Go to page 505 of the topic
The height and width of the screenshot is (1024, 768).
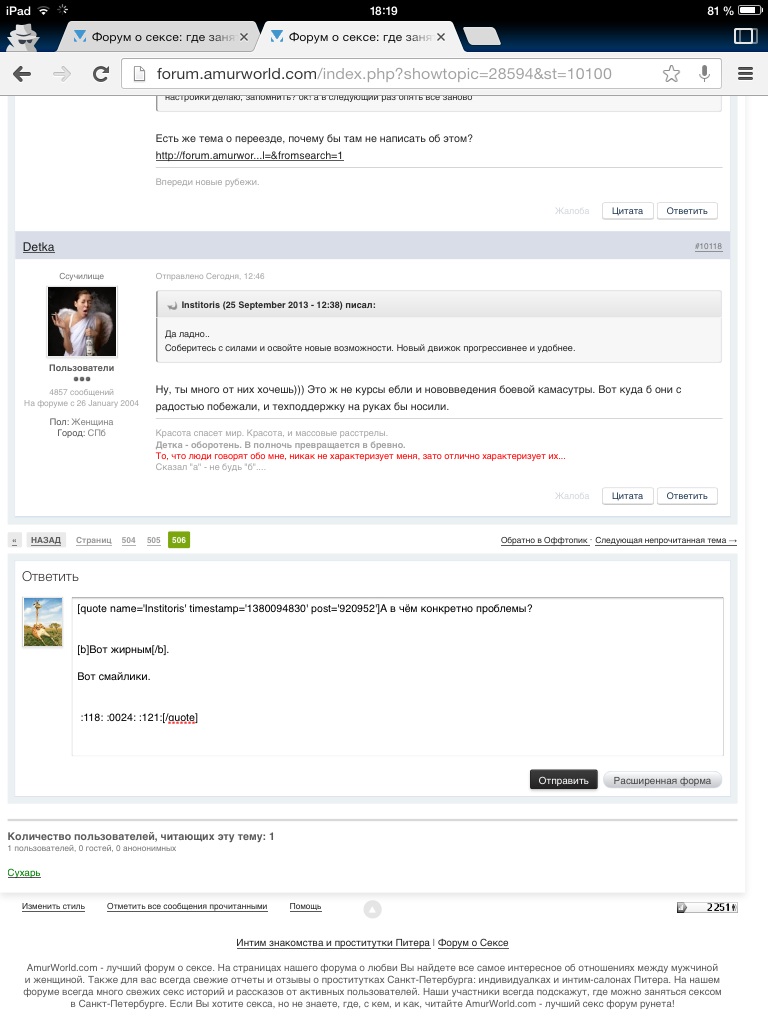point(153,540)
